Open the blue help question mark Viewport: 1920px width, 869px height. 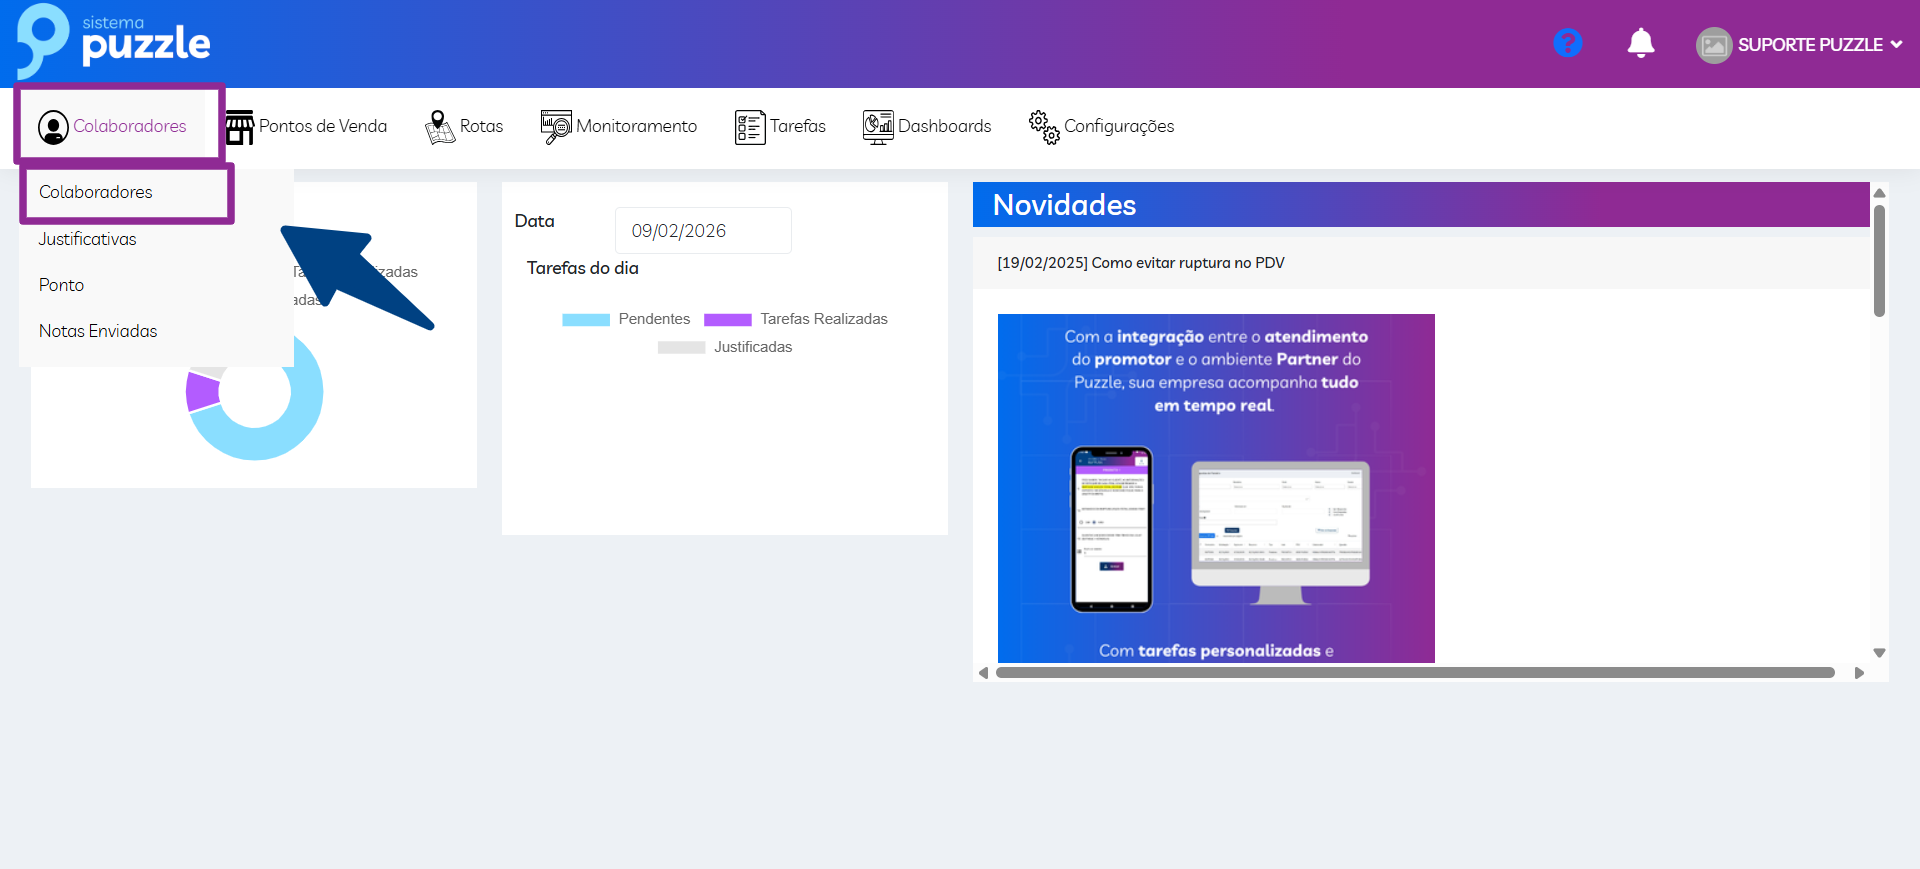coord(1567,43)
